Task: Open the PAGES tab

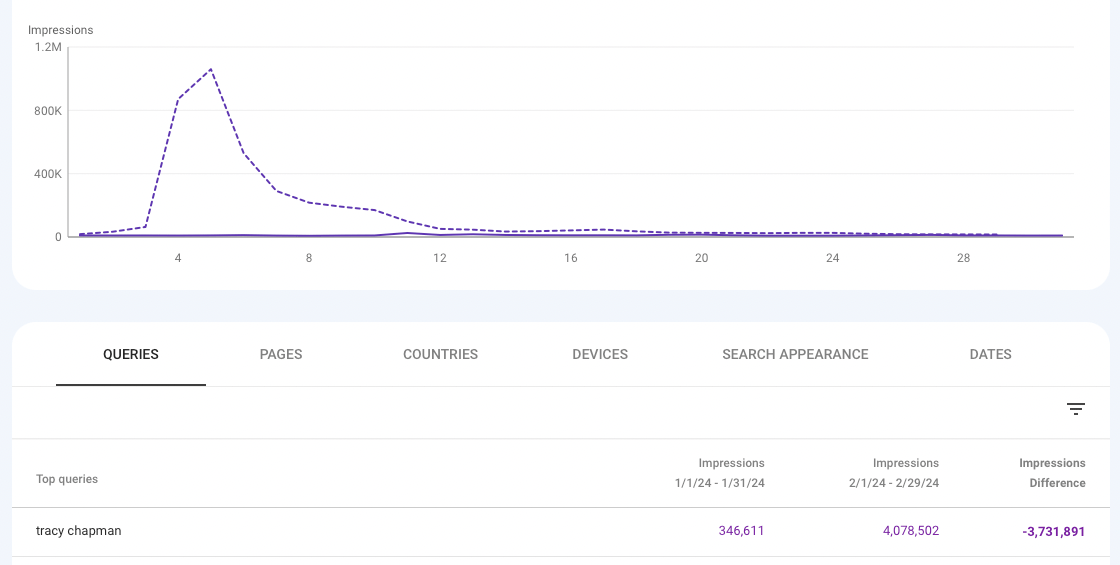Action: point(281,354)
